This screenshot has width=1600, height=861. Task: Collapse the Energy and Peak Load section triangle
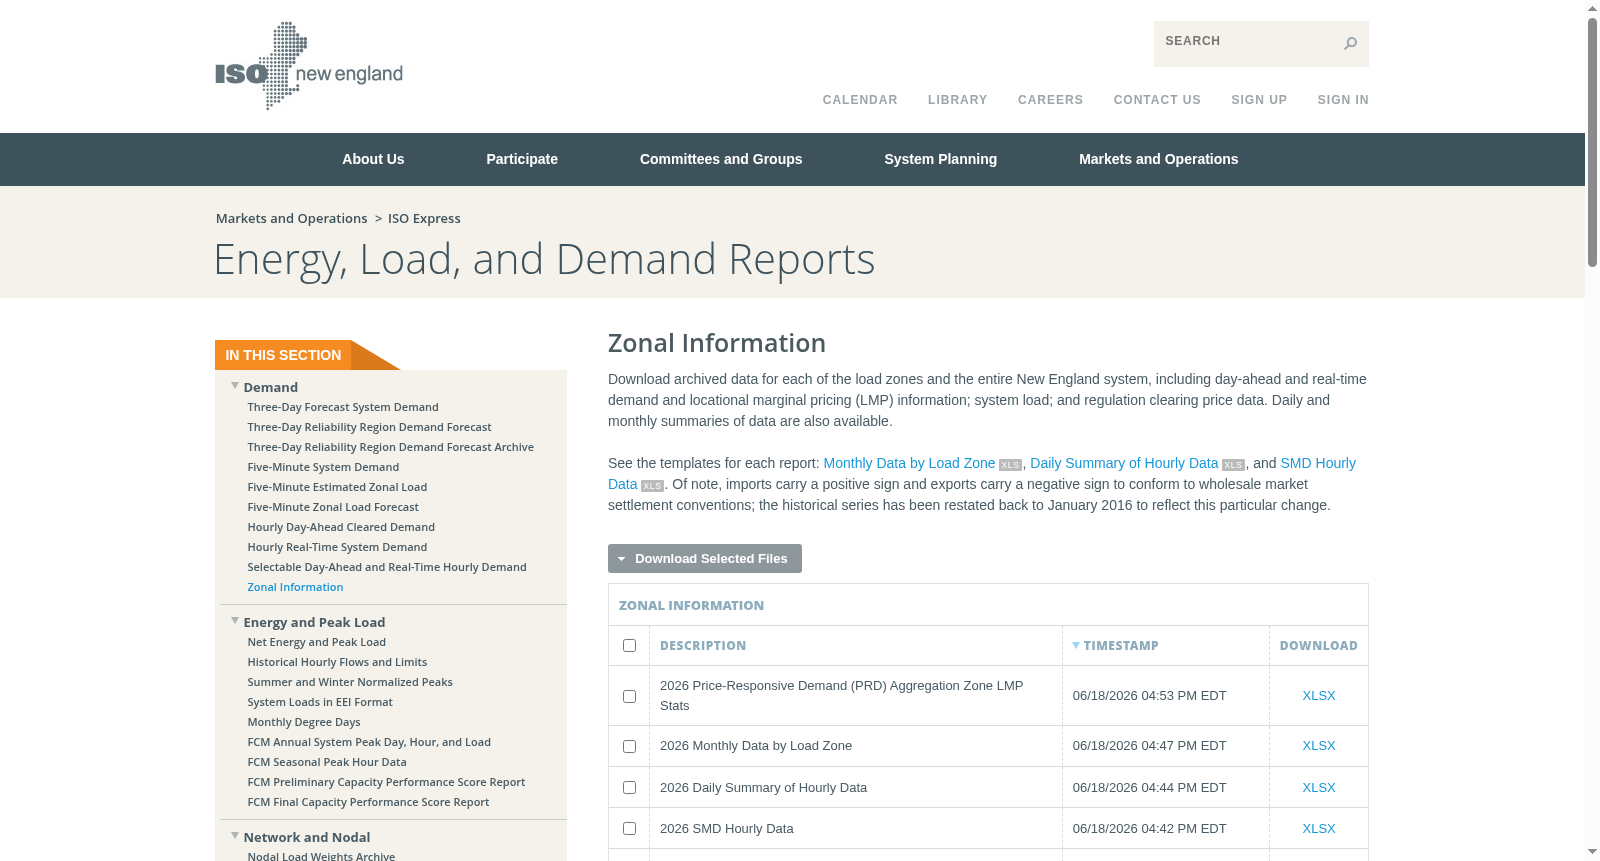click(235, 621)
